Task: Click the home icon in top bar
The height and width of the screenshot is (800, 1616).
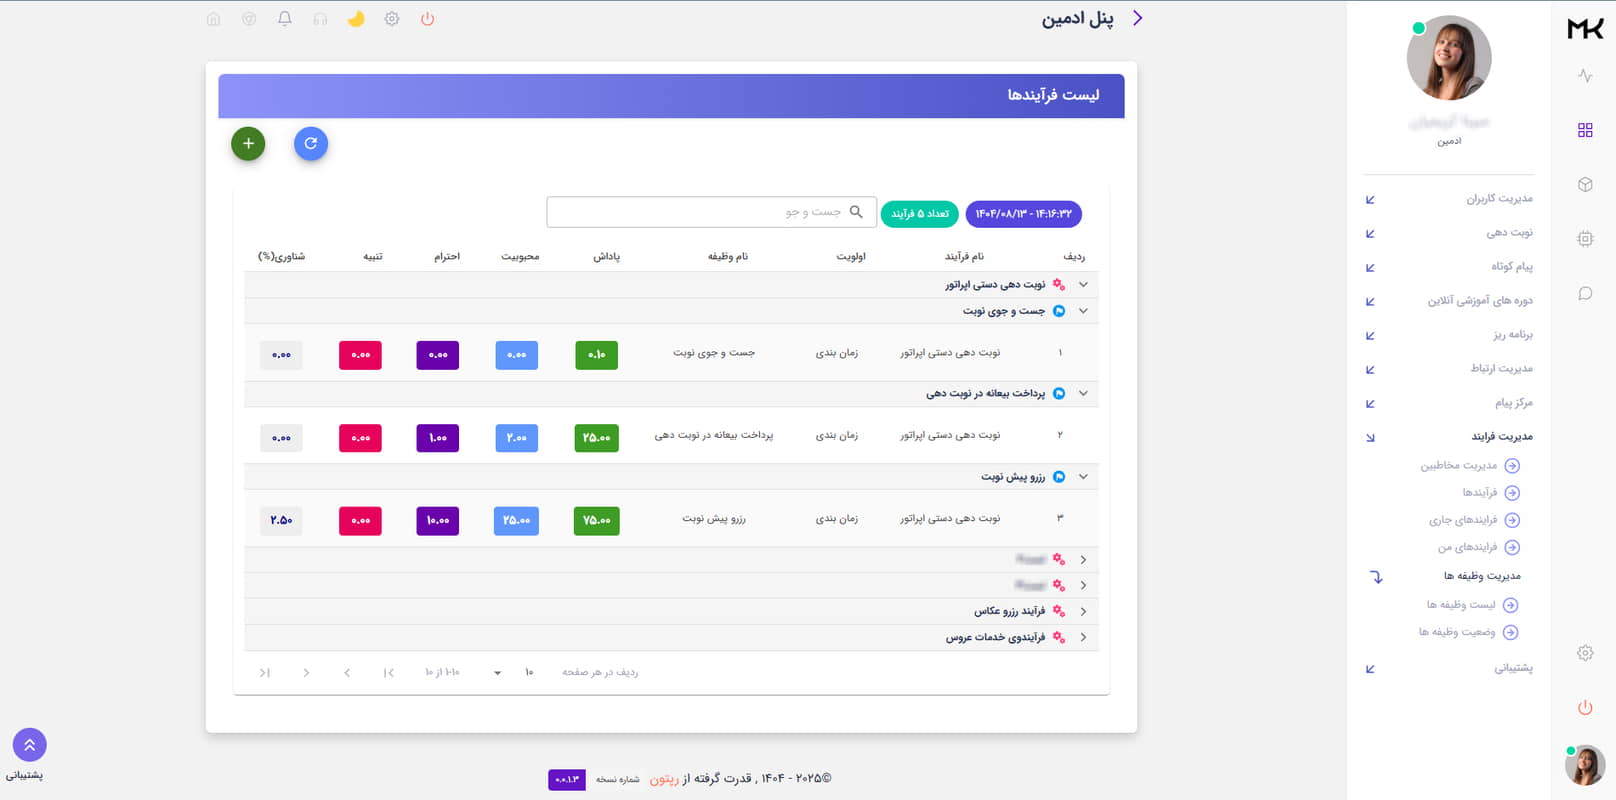Action: (x=213, y=19)
